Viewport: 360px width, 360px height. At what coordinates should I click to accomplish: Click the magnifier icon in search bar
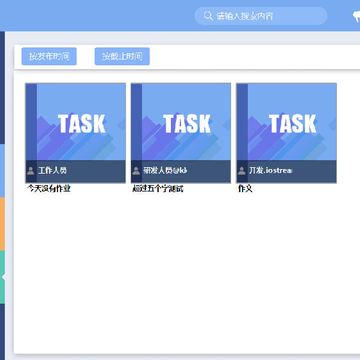pyautogui.click(x=208, y=16)
